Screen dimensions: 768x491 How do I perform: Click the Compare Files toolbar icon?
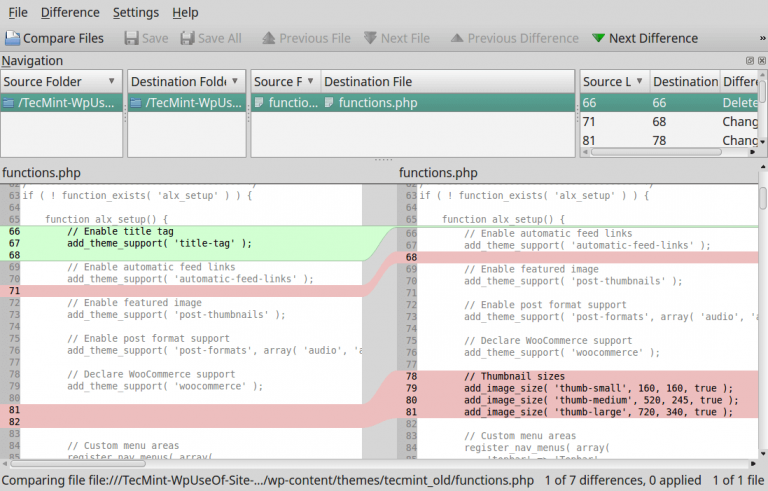(x=12, y=38)
